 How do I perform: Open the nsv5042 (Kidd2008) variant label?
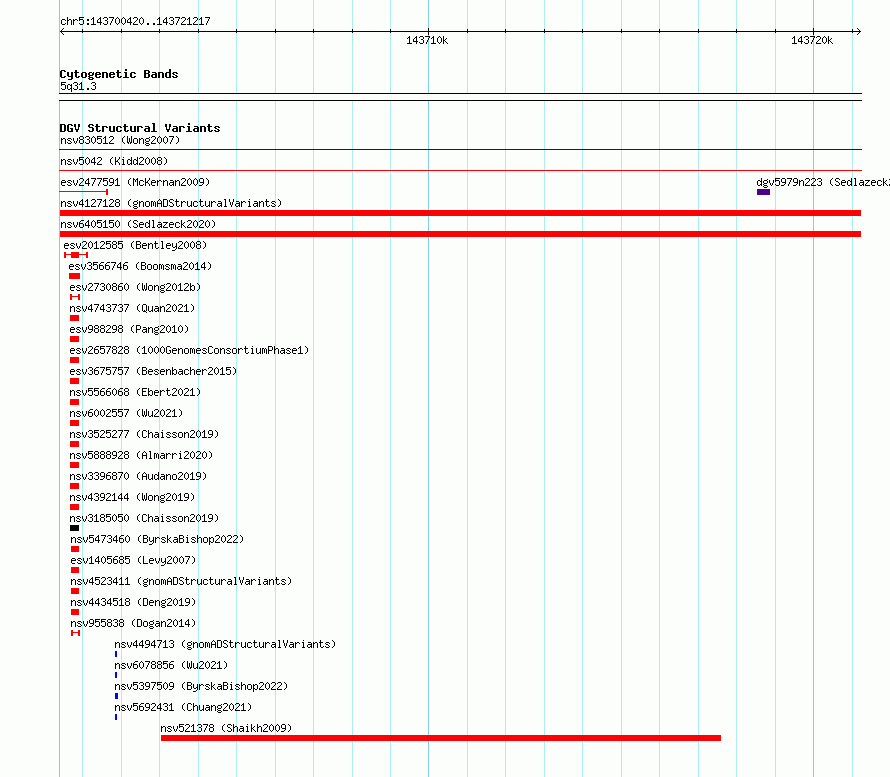click(114, 161)
